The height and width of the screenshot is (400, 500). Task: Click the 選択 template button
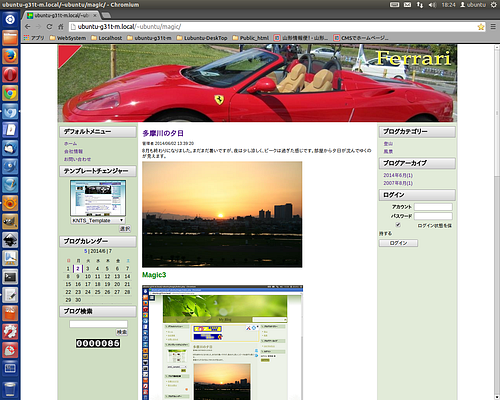[125, 229]
